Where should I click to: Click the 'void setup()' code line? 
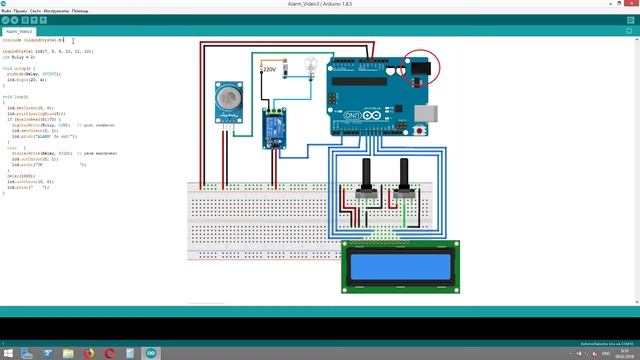point(19,69)
